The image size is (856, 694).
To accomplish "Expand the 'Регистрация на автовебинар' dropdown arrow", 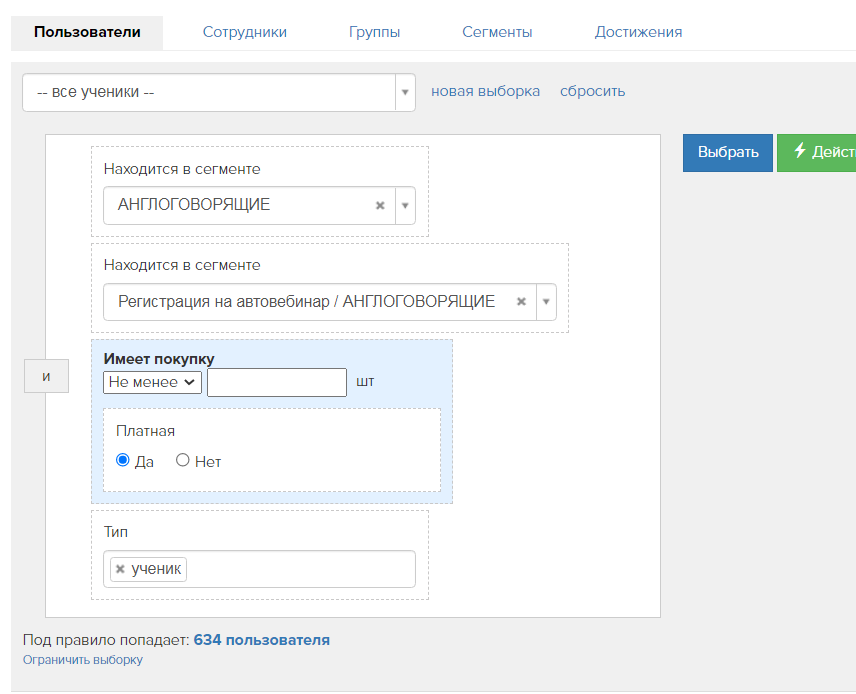I will pos(546,301).
